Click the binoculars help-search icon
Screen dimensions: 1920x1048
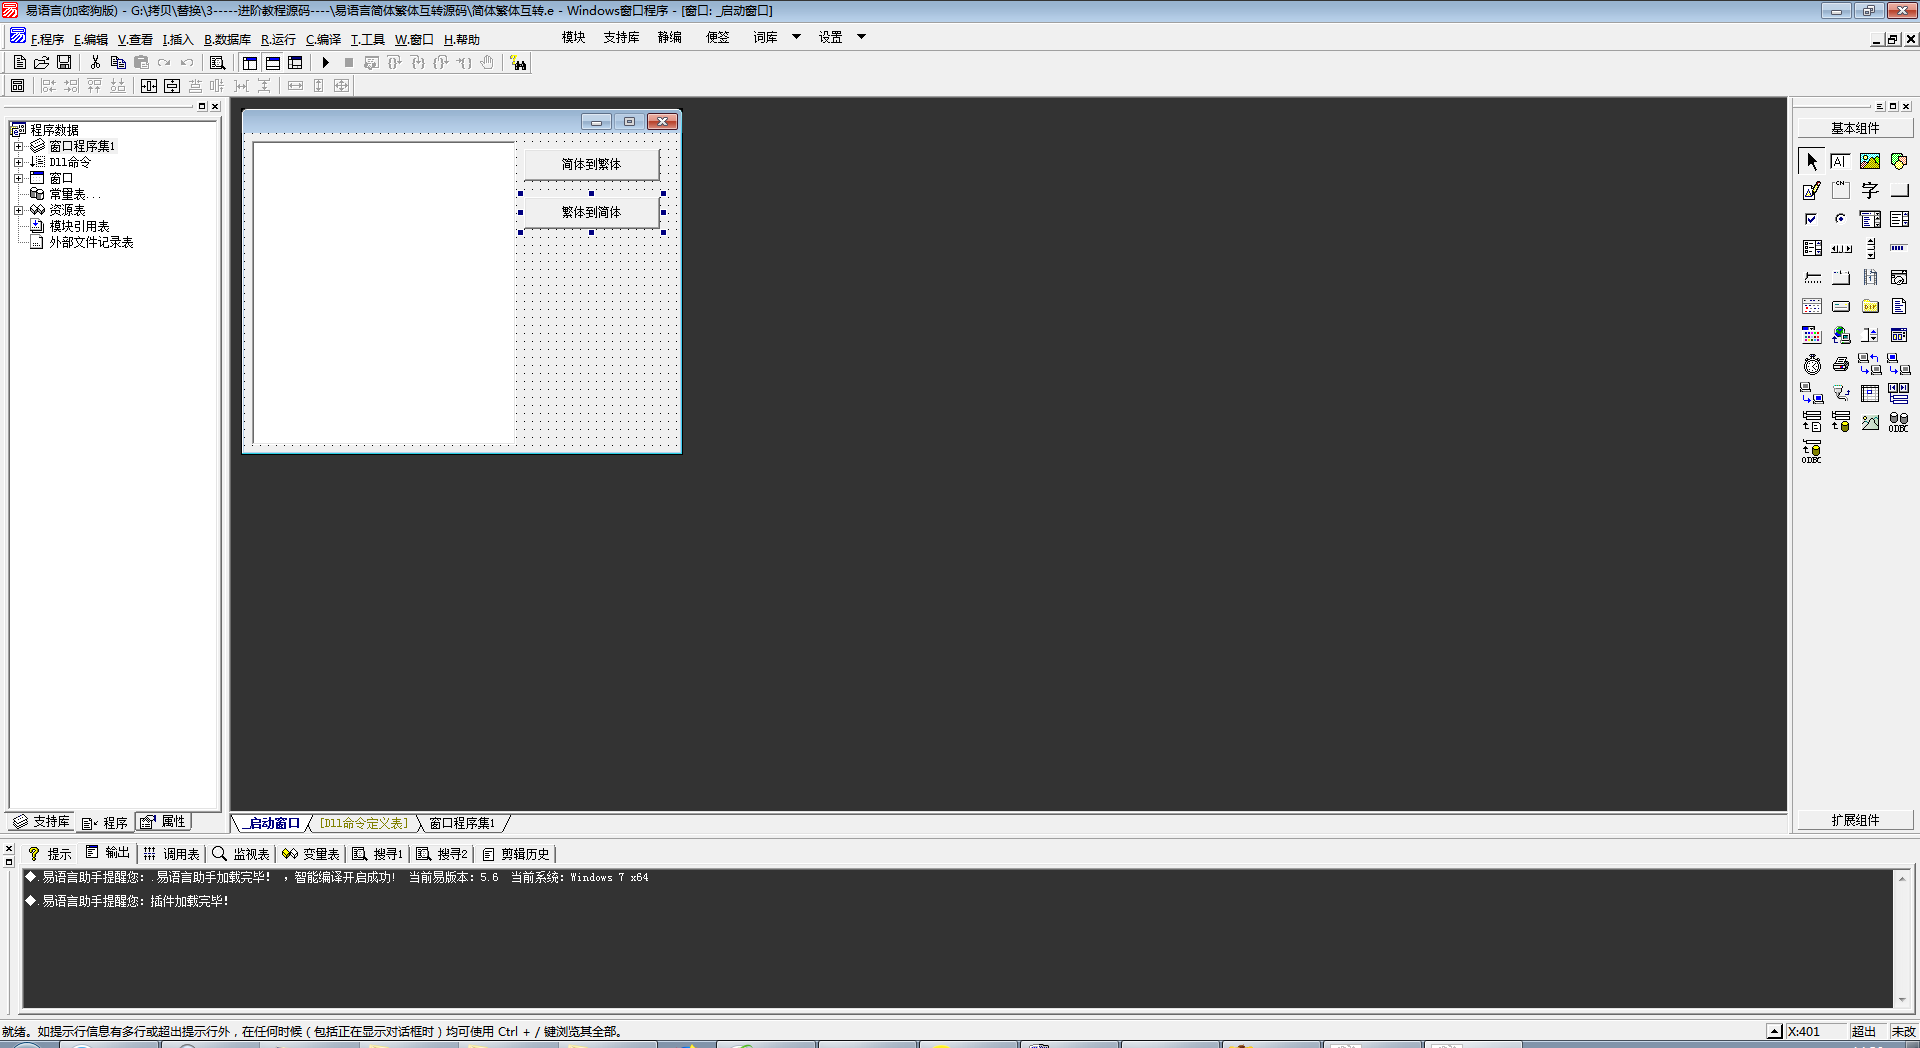(518, 63)
